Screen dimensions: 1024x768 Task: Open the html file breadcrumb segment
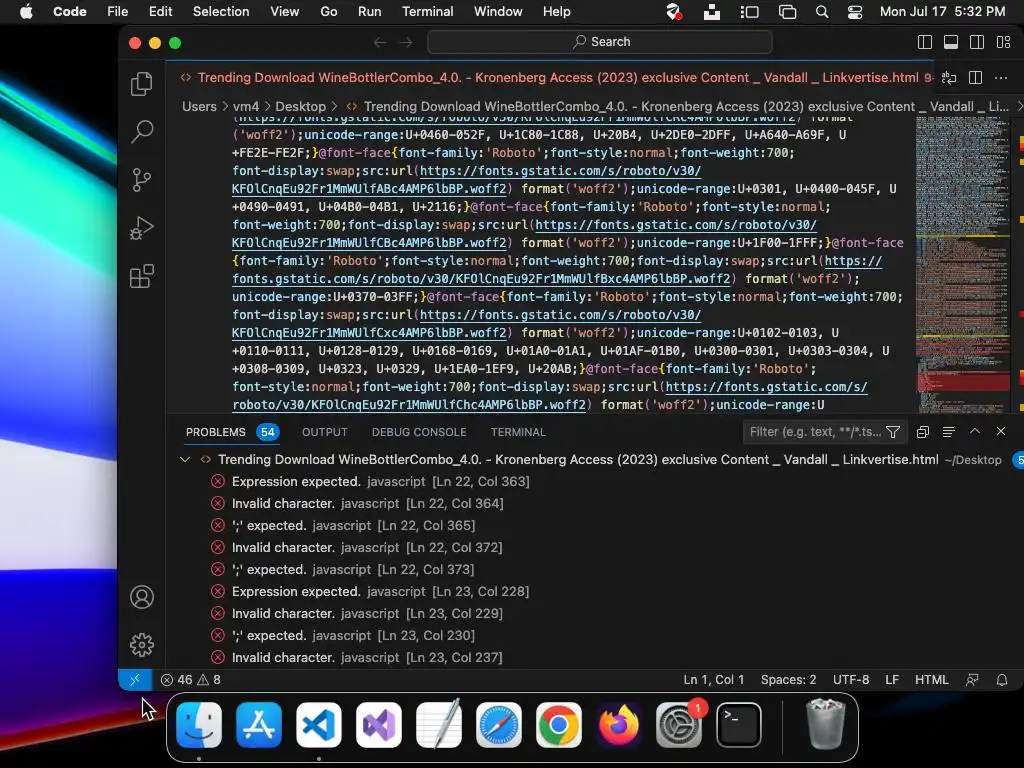coord(677,106)
